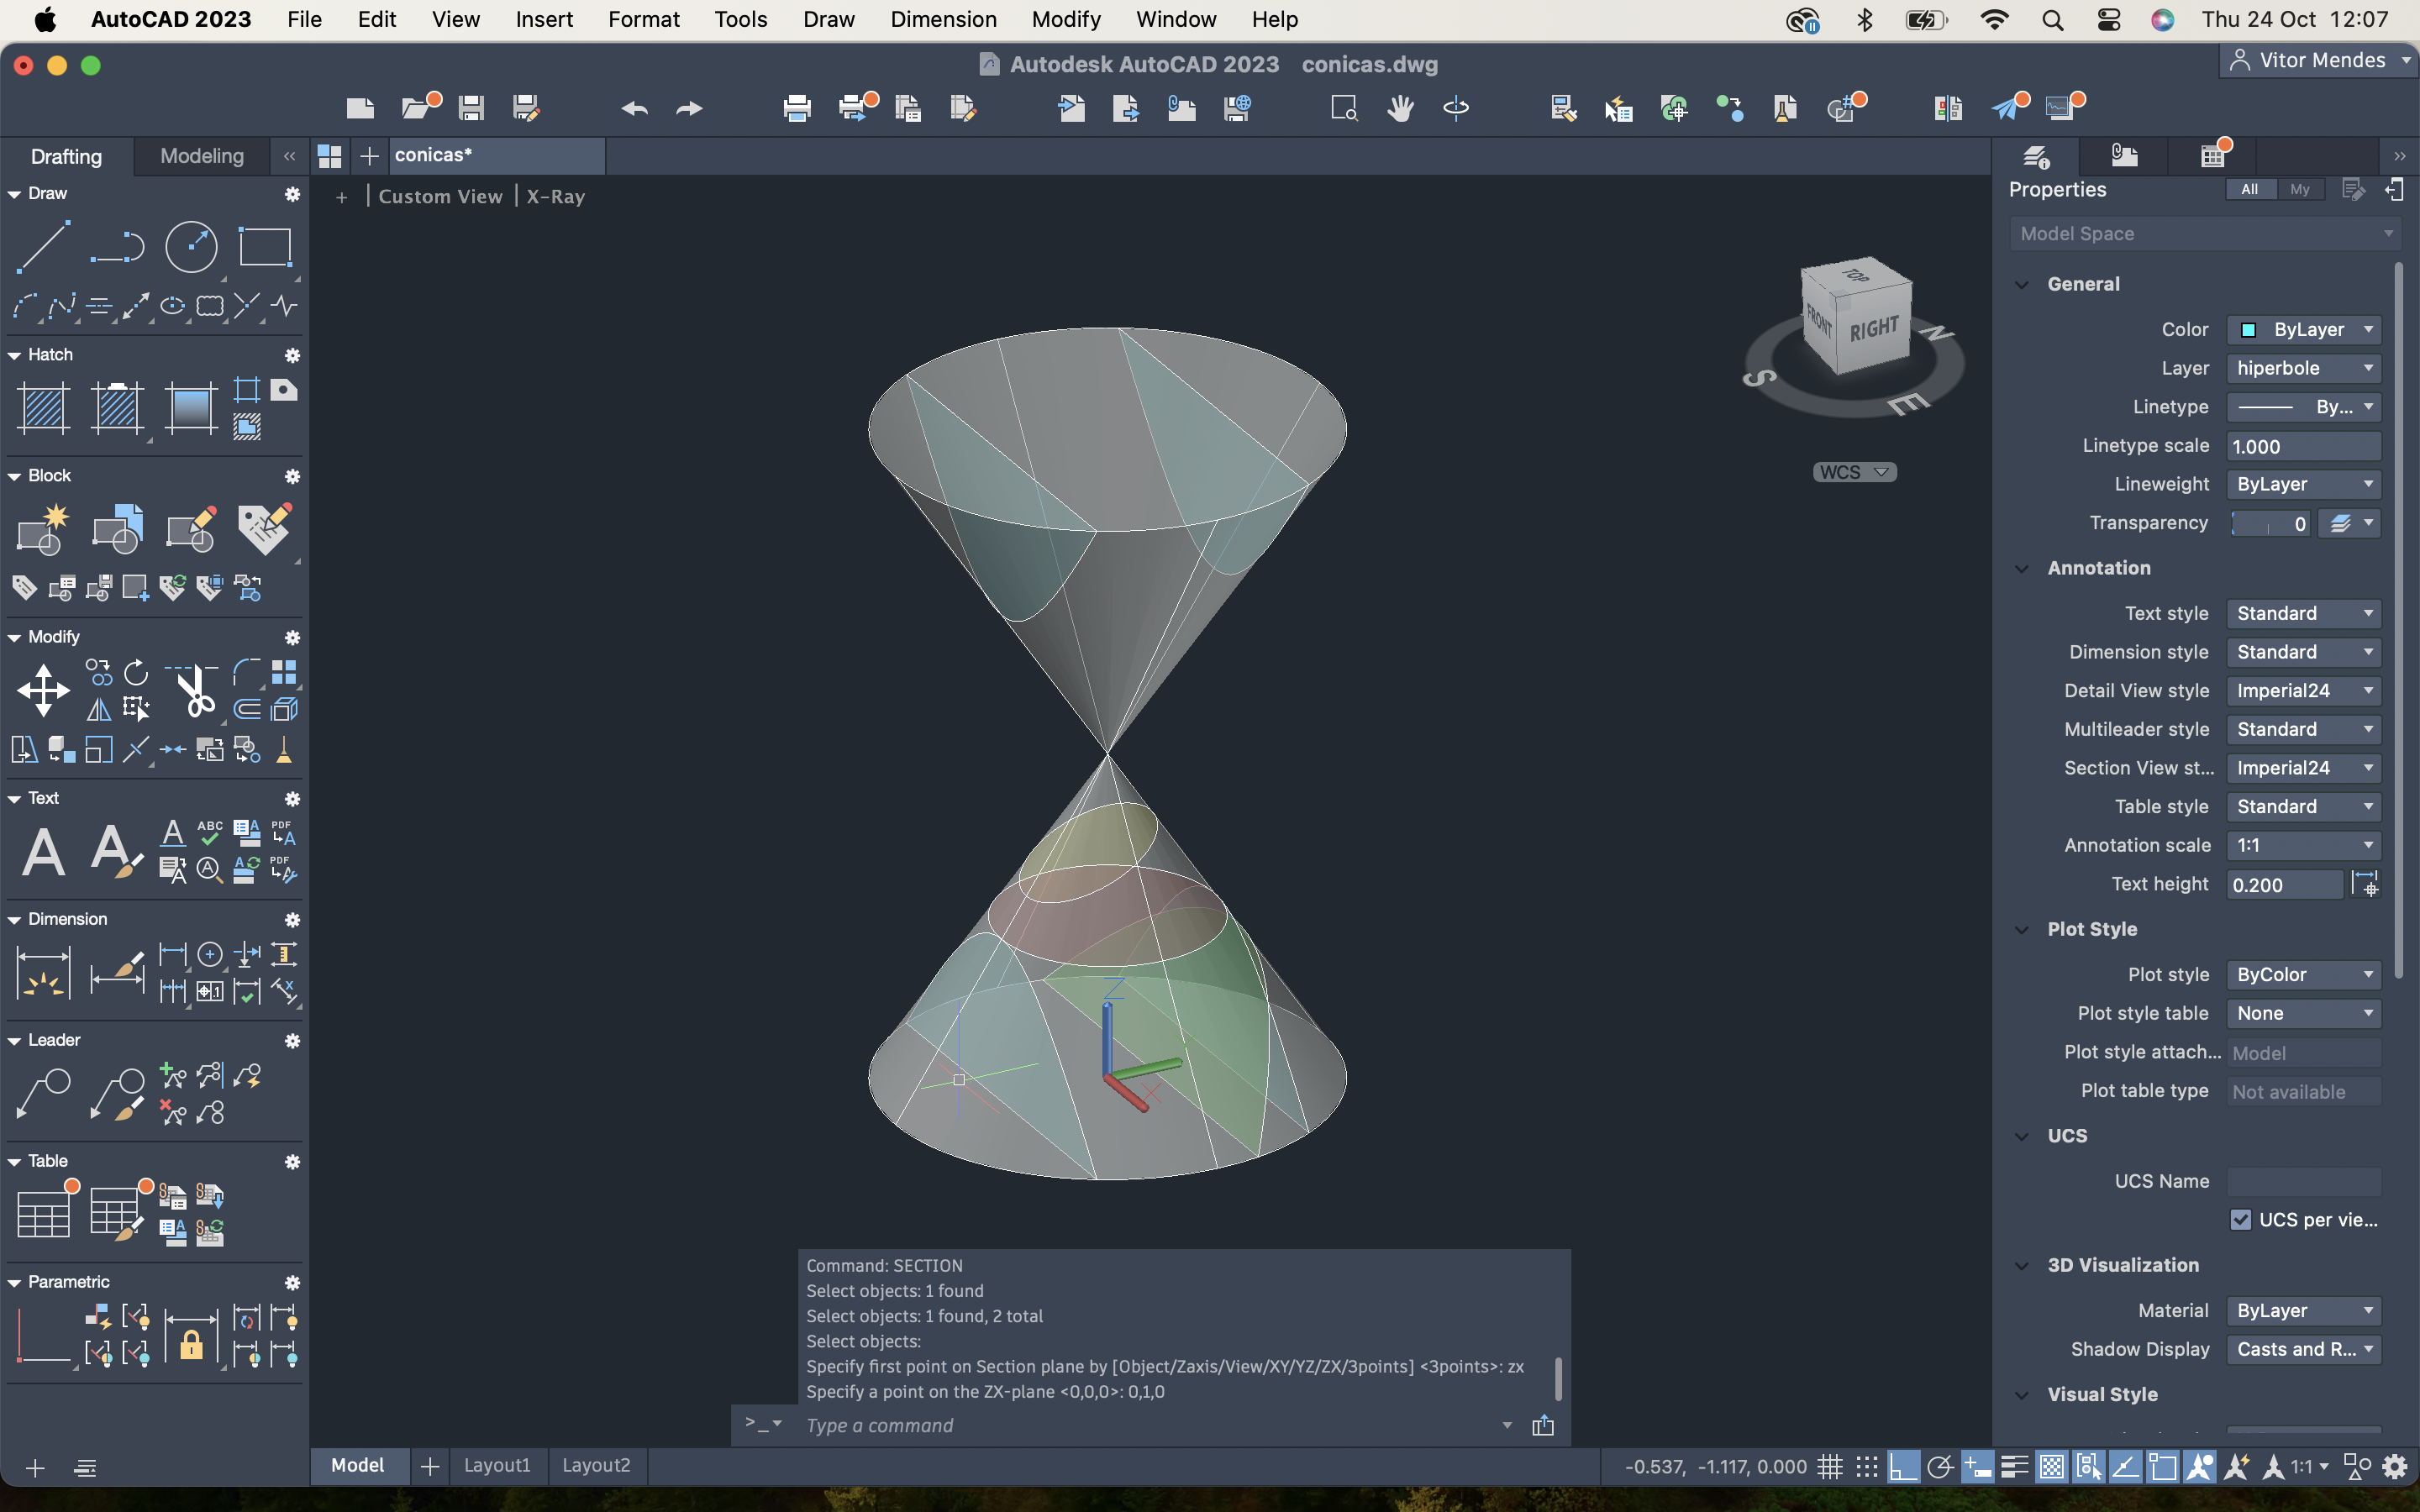This screenshot has width=2420, height=1512.
Task: Select the Multiline Text tool
Action: pos(43,852)
